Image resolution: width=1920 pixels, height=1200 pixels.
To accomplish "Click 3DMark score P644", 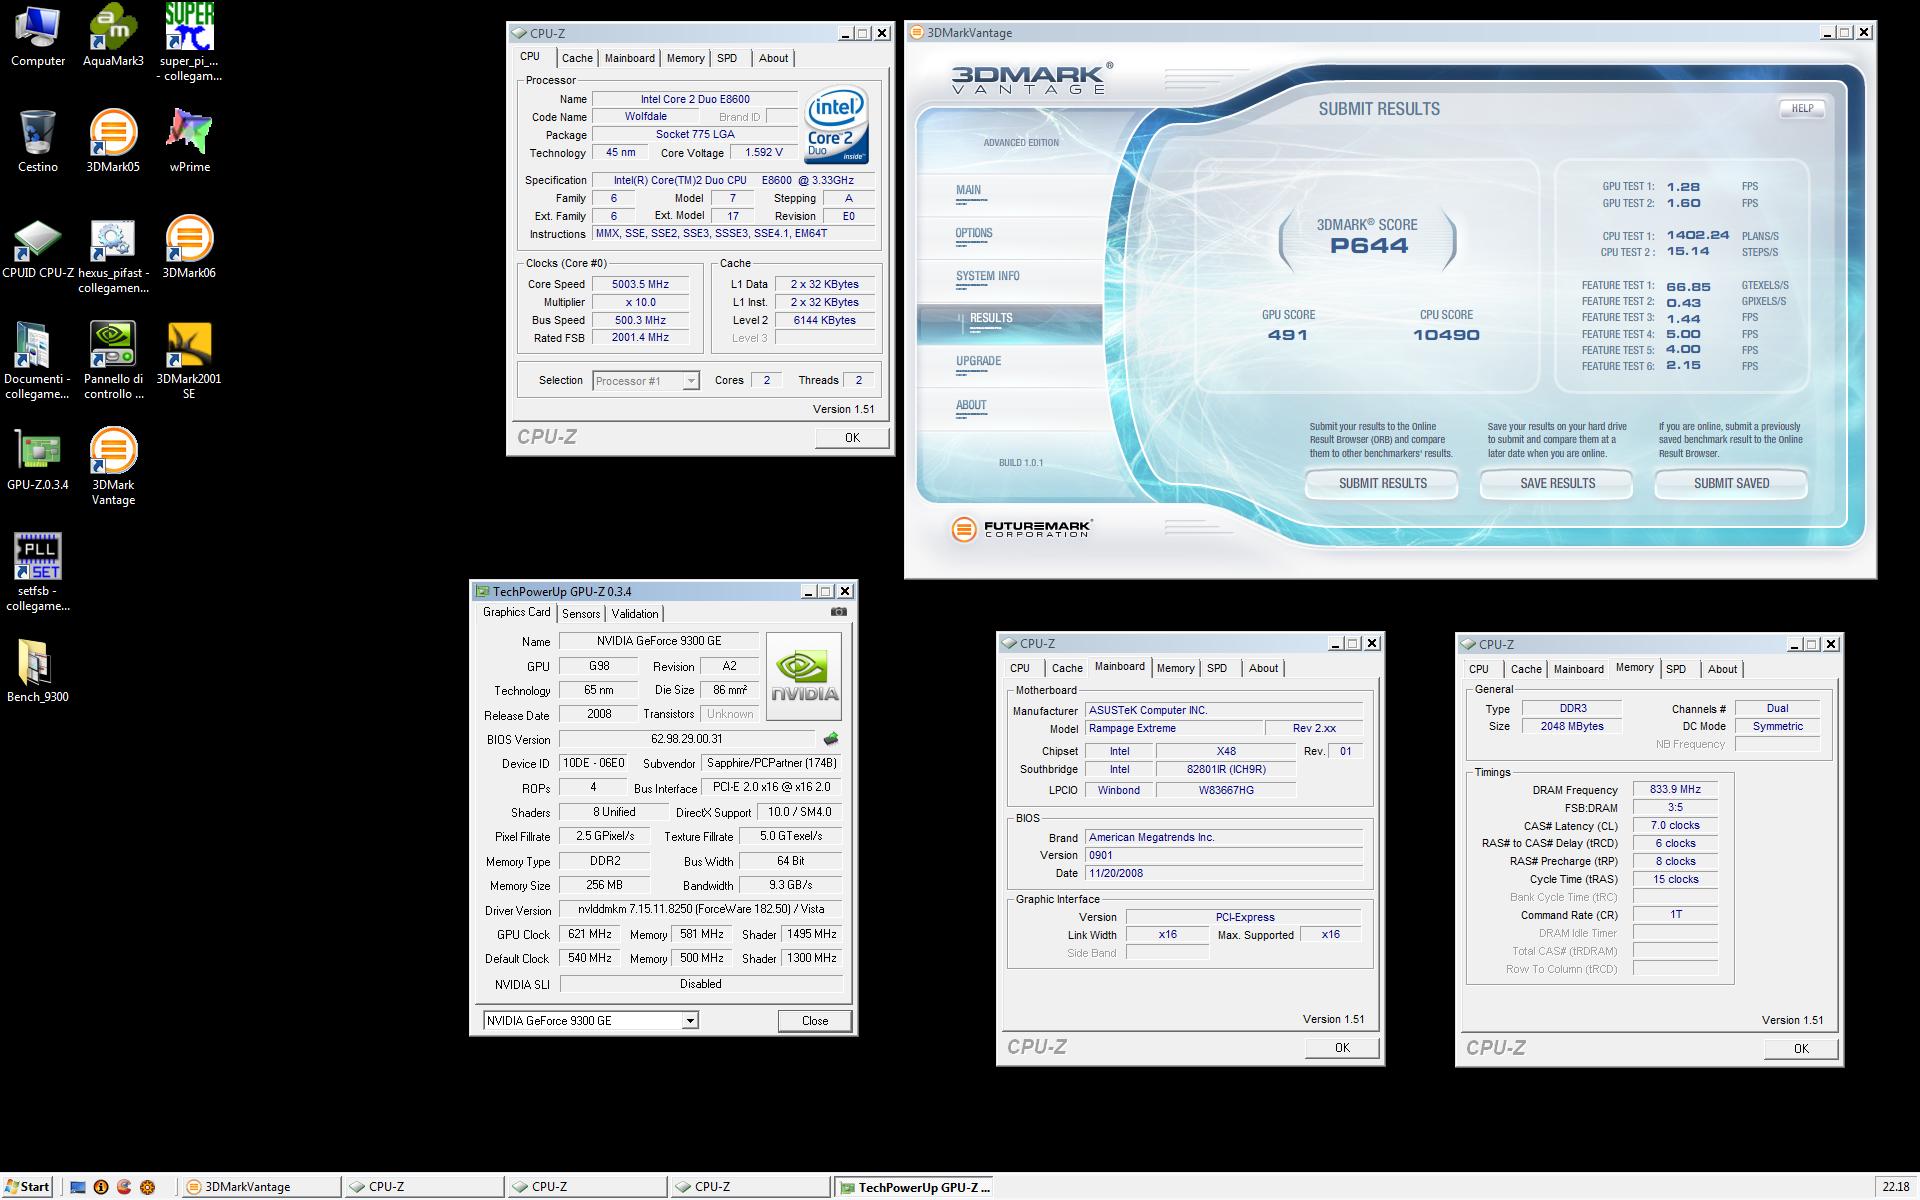I will point(1368,246).
